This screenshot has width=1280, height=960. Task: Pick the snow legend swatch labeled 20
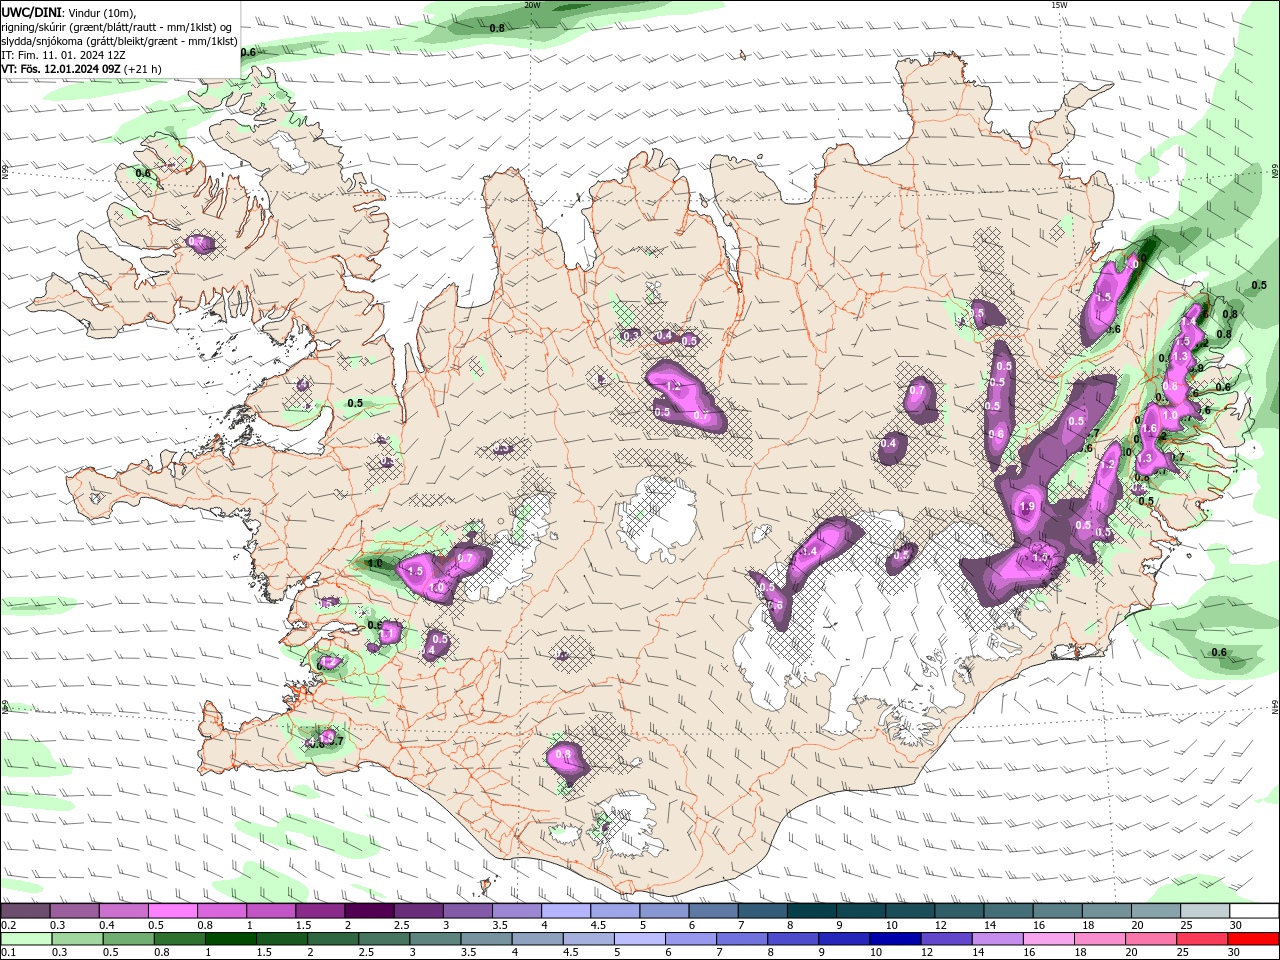click(1155, 911)
